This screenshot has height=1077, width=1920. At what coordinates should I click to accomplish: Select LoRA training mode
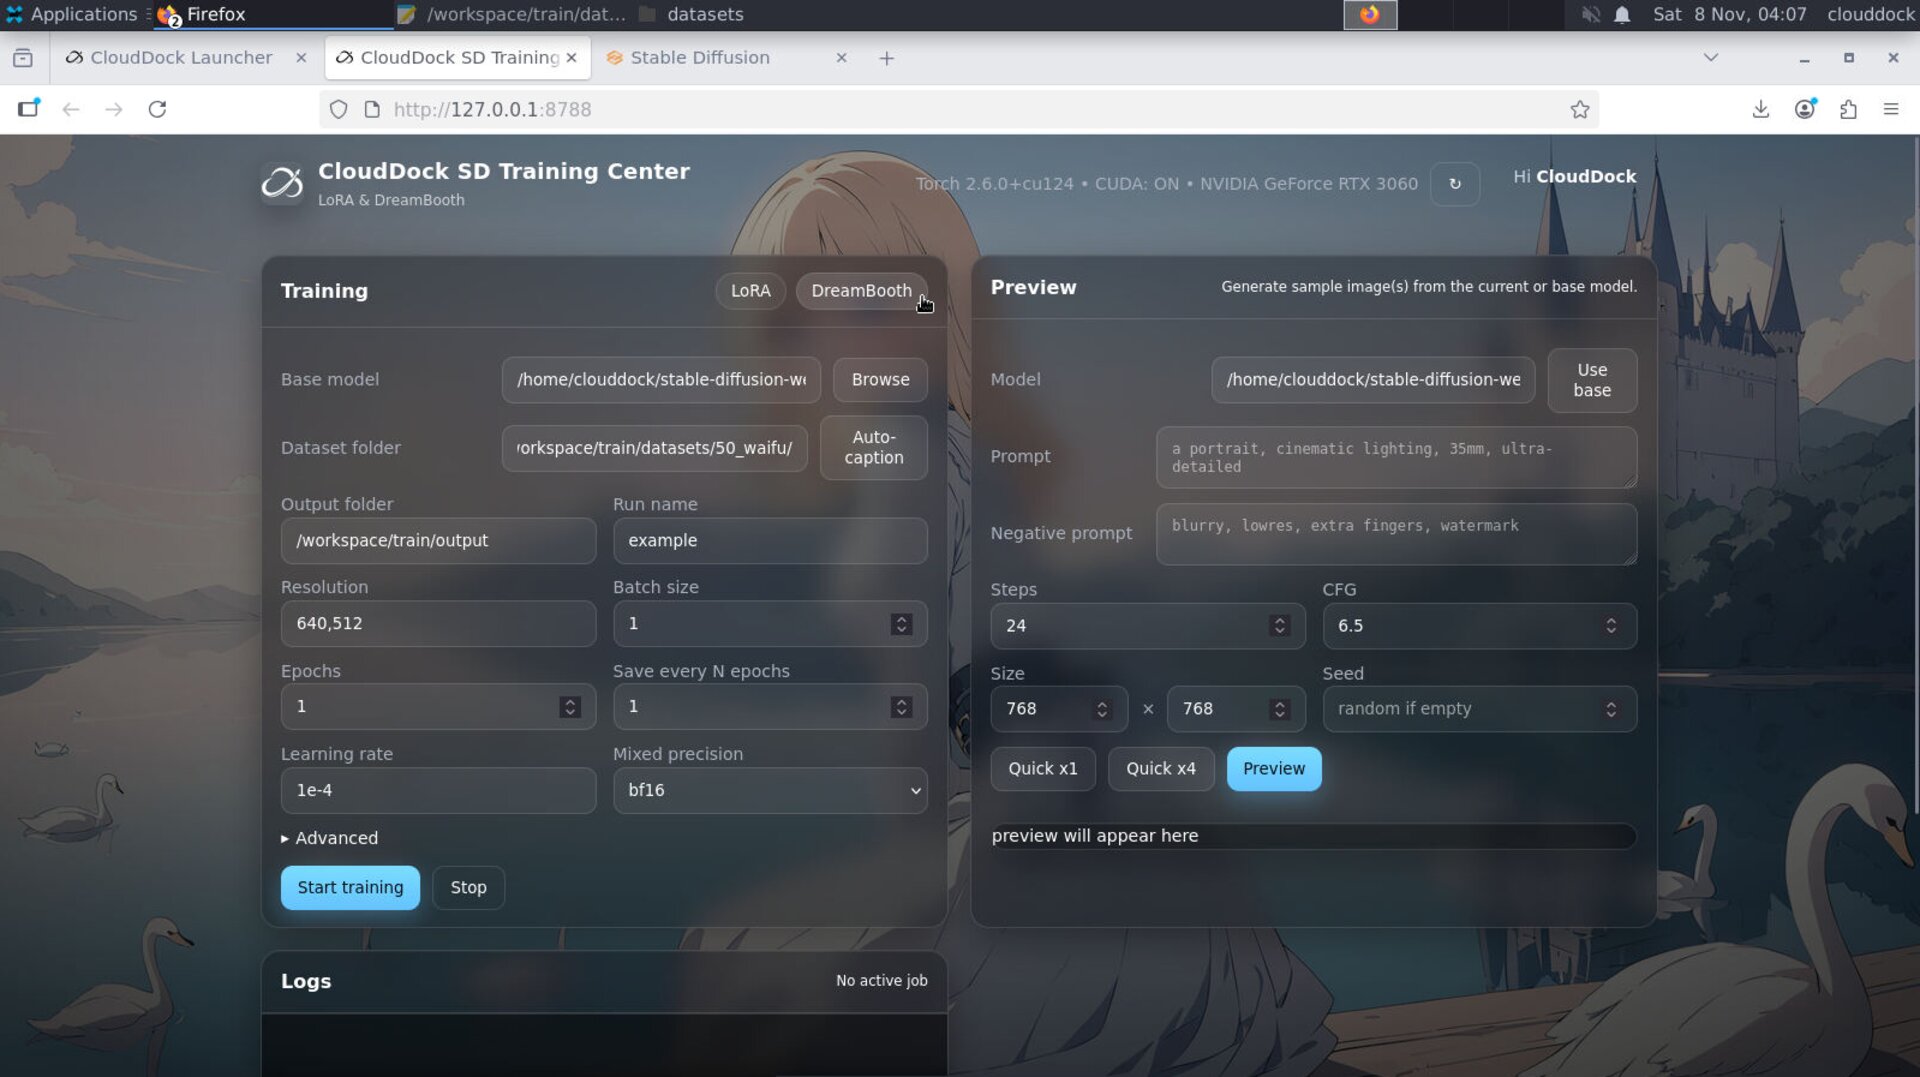[750, 291]
